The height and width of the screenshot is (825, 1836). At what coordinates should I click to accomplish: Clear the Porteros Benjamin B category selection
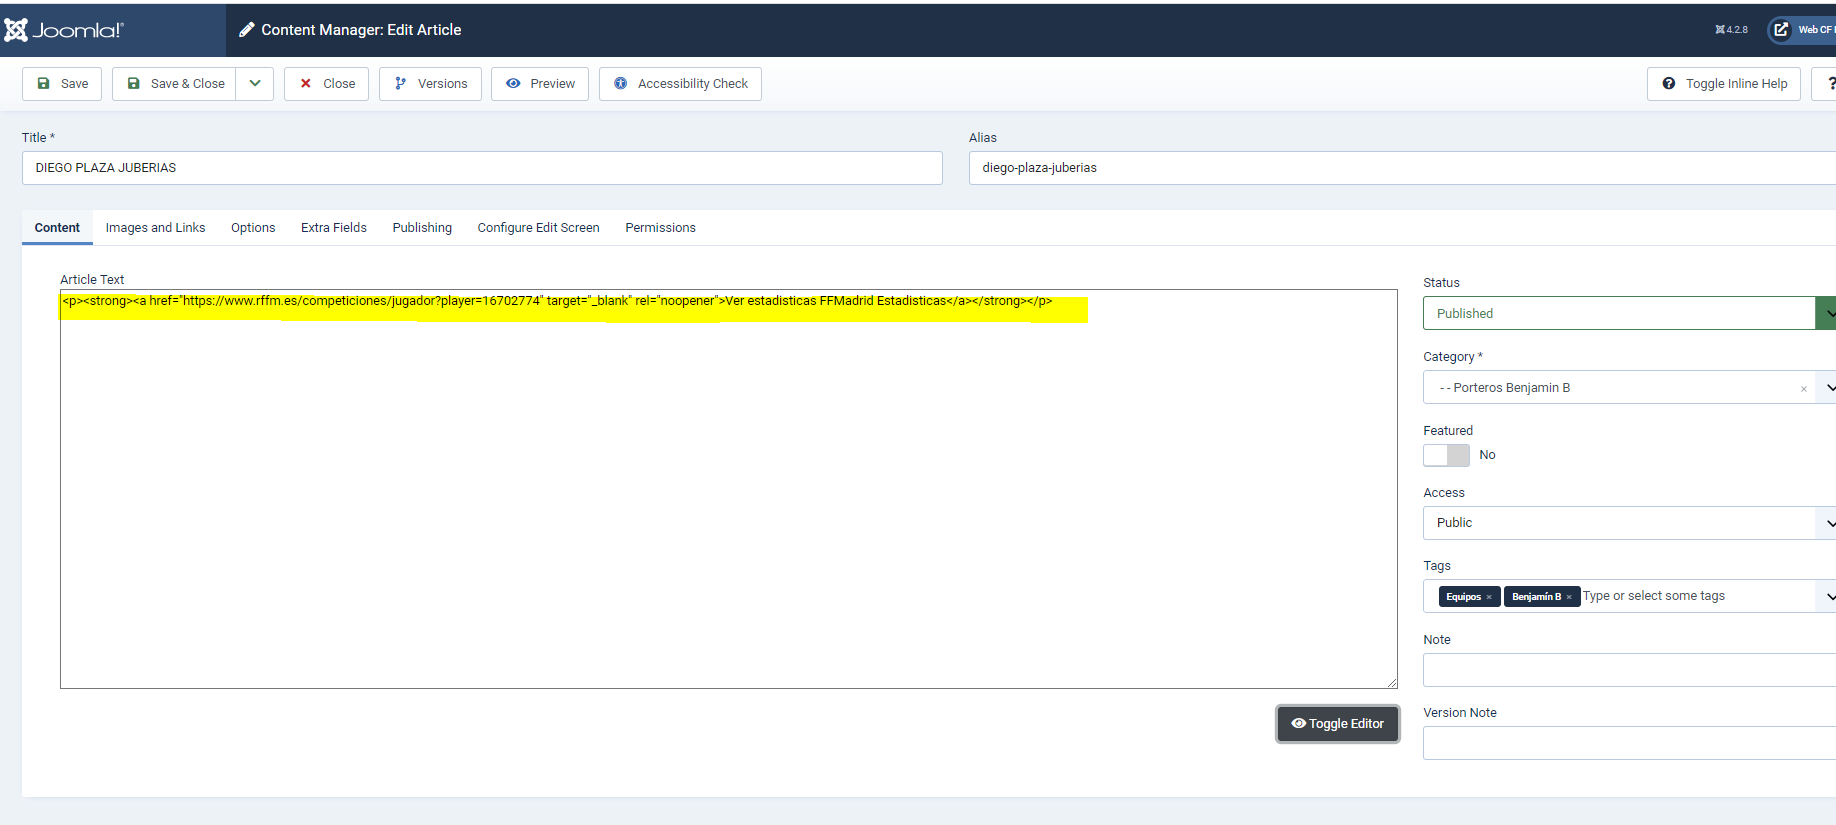[1804, 388]
